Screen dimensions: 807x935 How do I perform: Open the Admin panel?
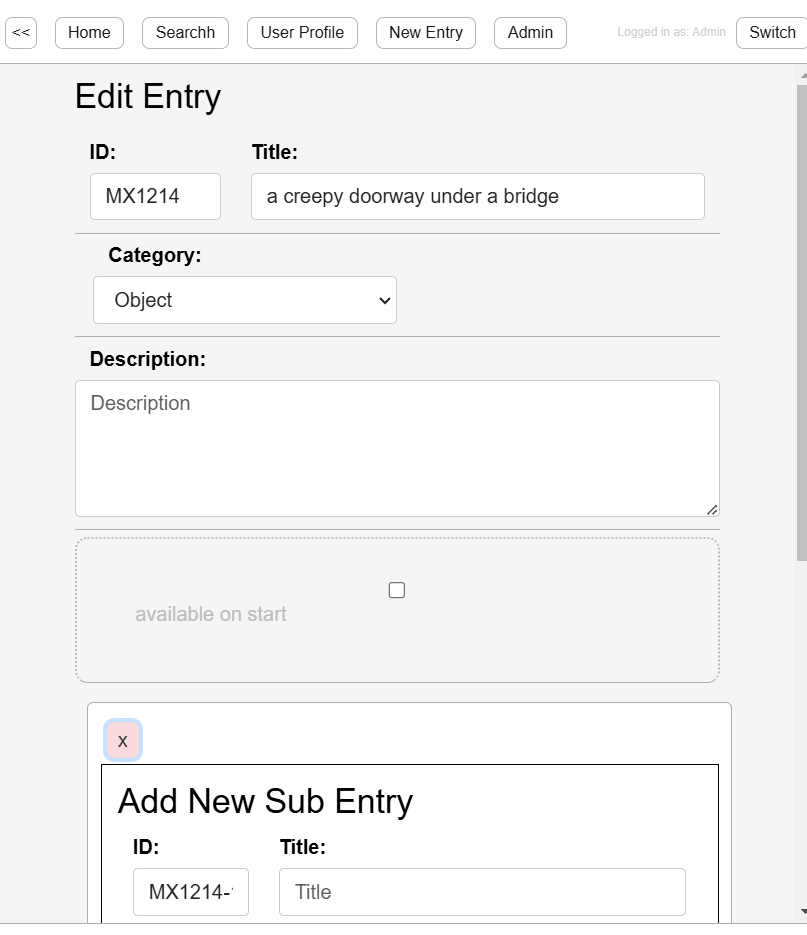(530, 32)
